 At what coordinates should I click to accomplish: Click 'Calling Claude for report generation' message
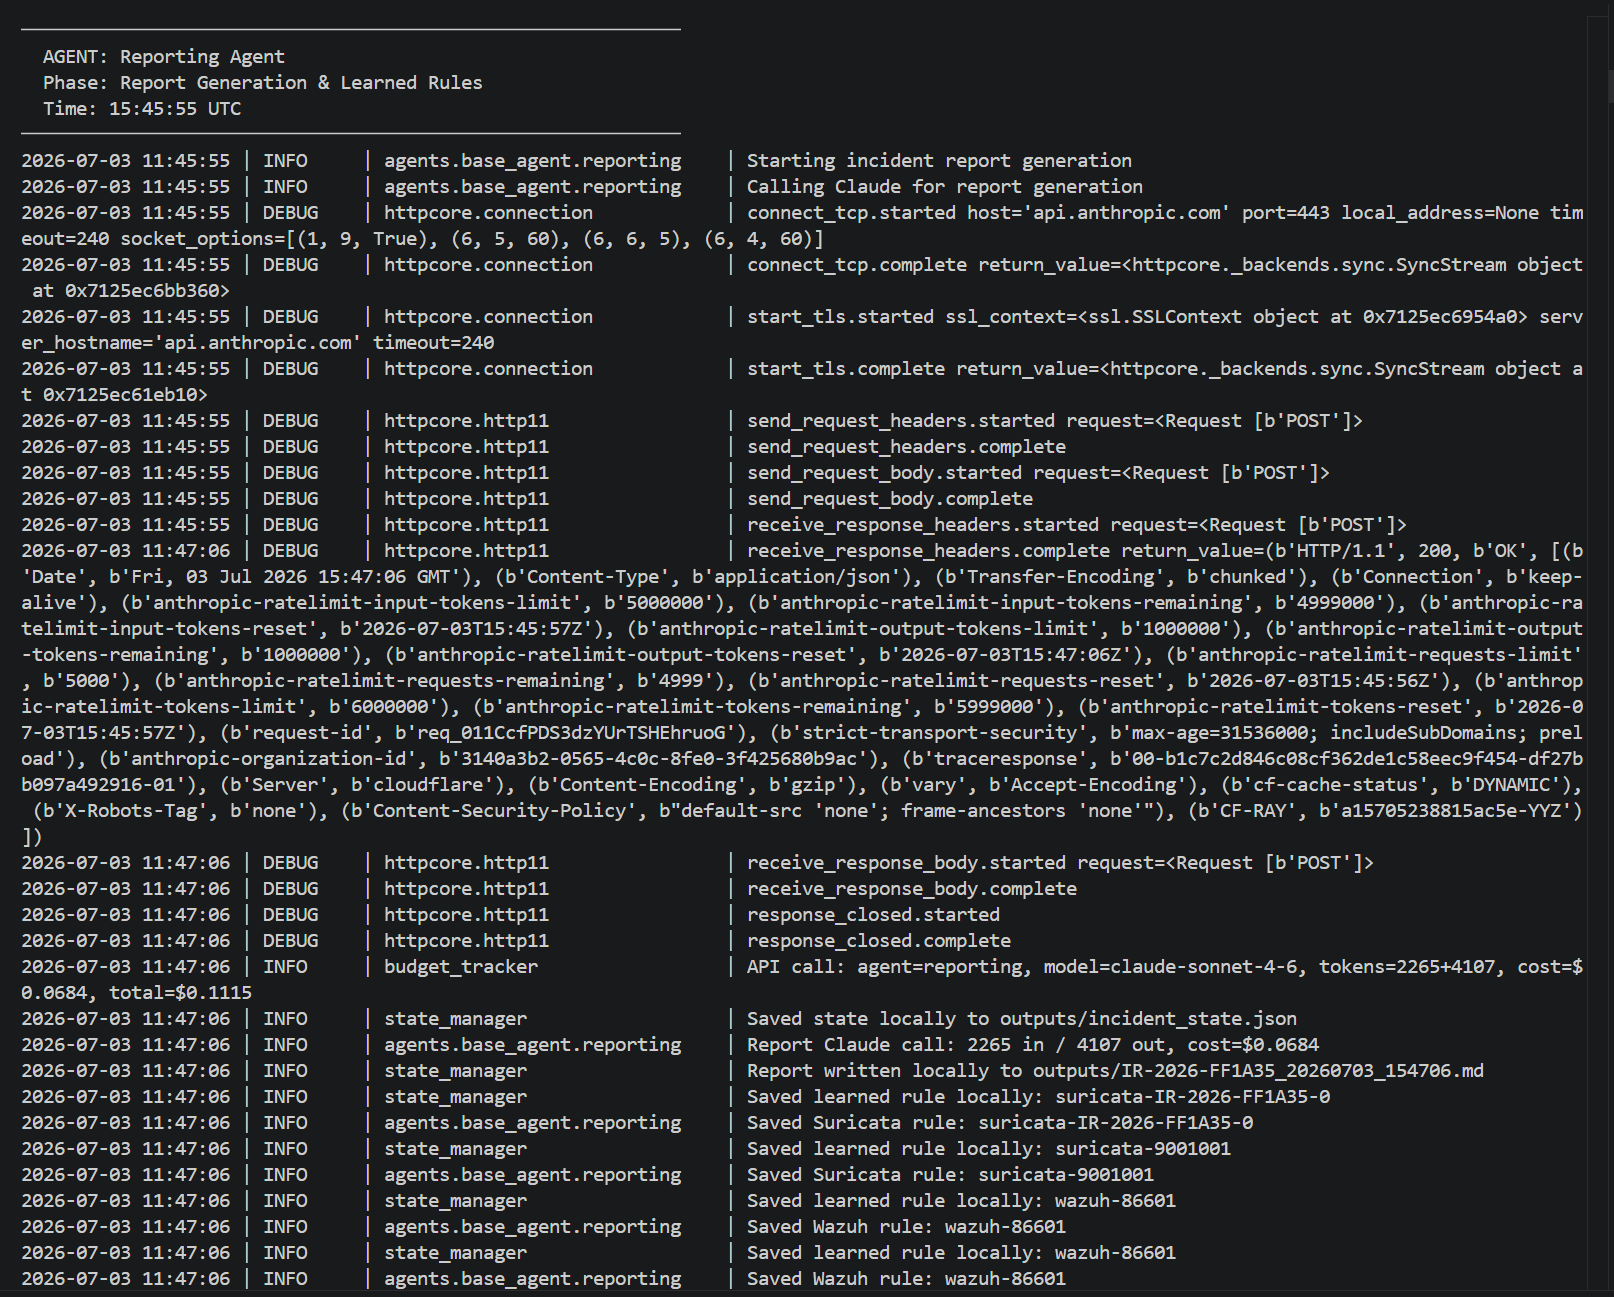coord(945,187)
